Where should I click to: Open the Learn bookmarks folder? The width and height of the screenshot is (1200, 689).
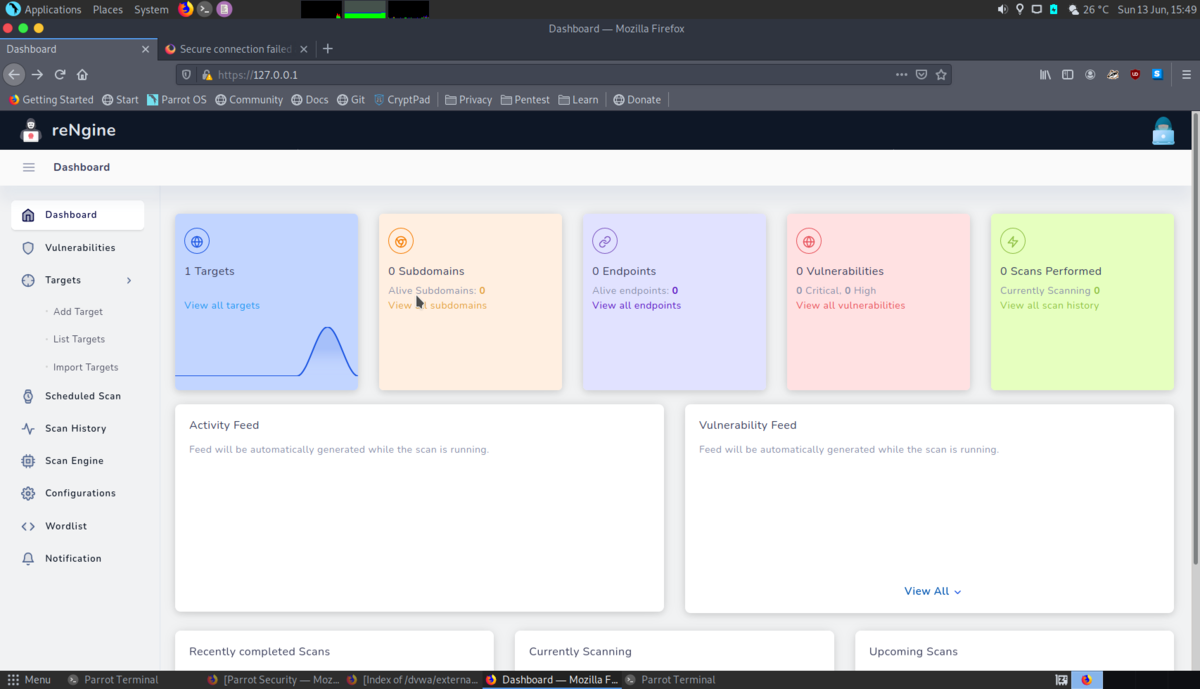pyautogui.click(x=578, y=100)
